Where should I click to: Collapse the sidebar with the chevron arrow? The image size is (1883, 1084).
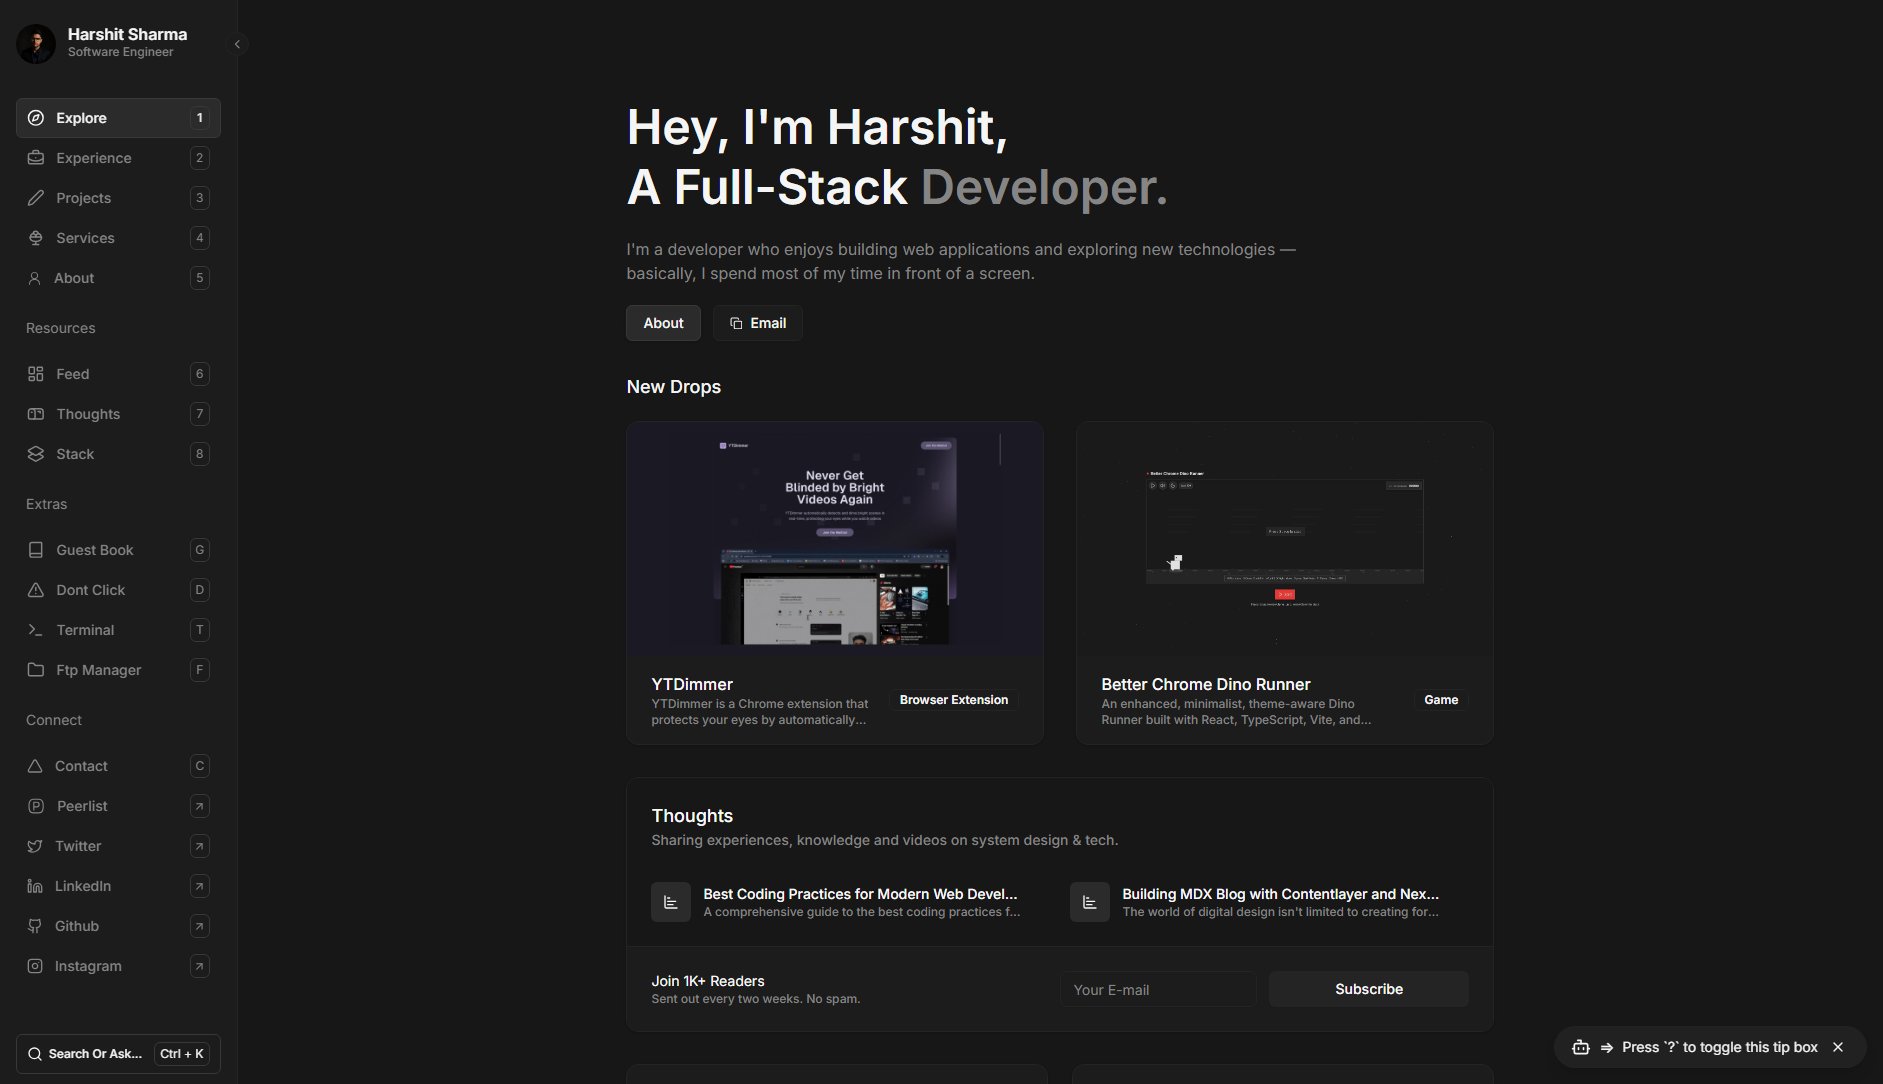pyautogui.click(x=237, y=44)
